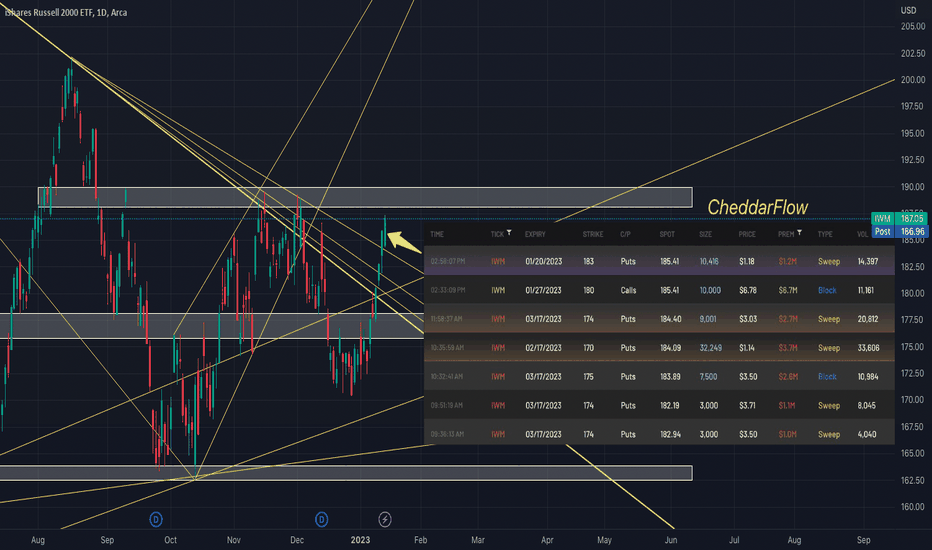Screen dimensions: 932x550
Task: Sort by the VOL column header
Action: tap(862, 234)
